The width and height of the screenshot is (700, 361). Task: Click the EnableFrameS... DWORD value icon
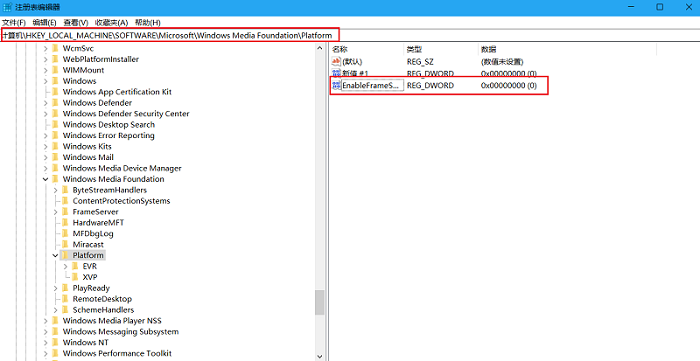tap(336, 85)
